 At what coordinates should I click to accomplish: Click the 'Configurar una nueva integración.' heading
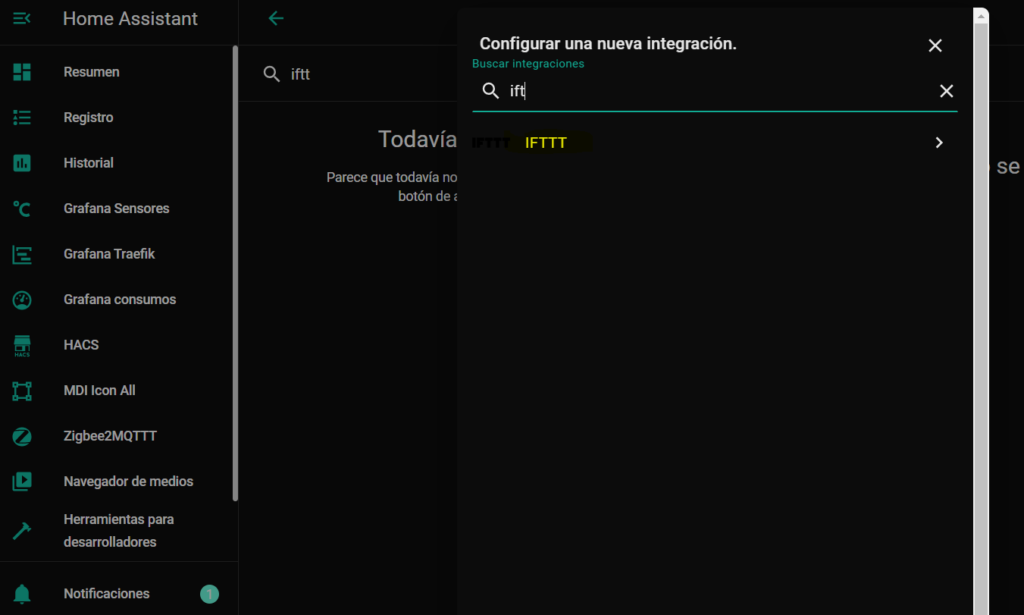point(608,44)
